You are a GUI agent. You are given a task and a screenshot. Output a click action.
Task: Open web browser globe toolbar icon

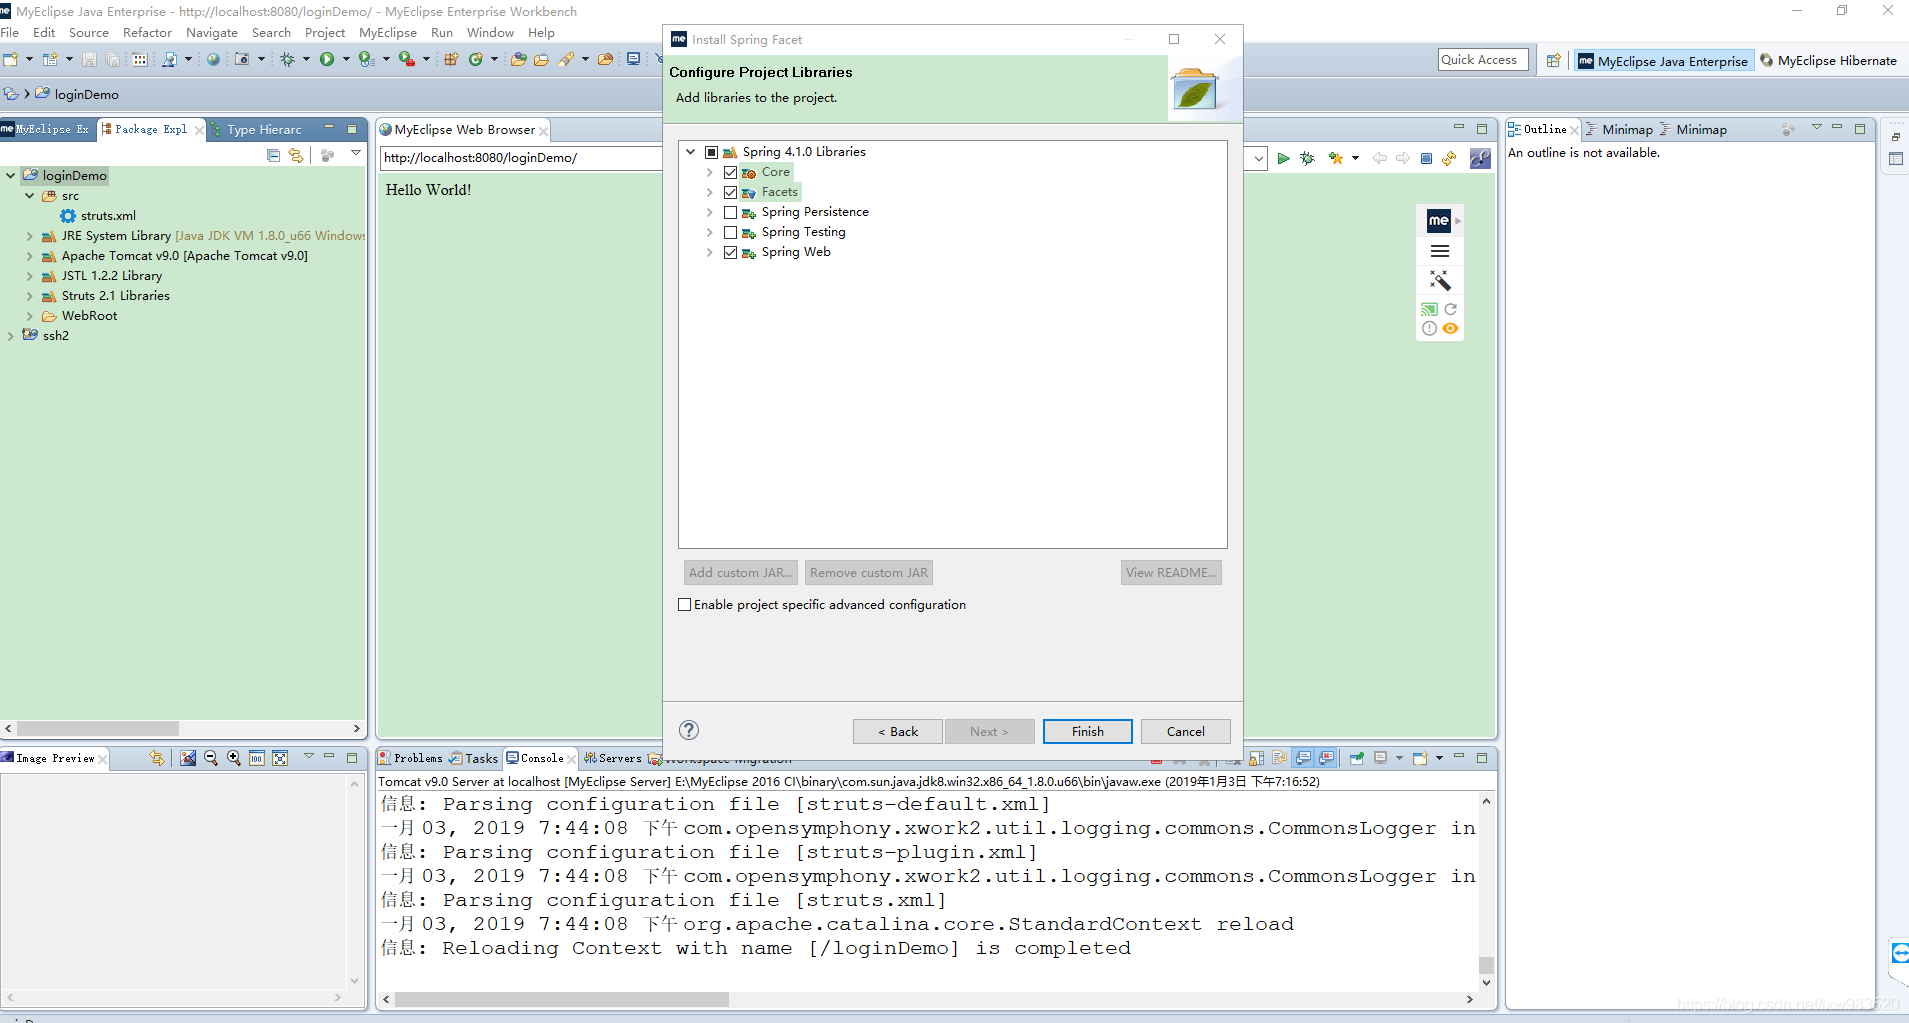point(213,60)
